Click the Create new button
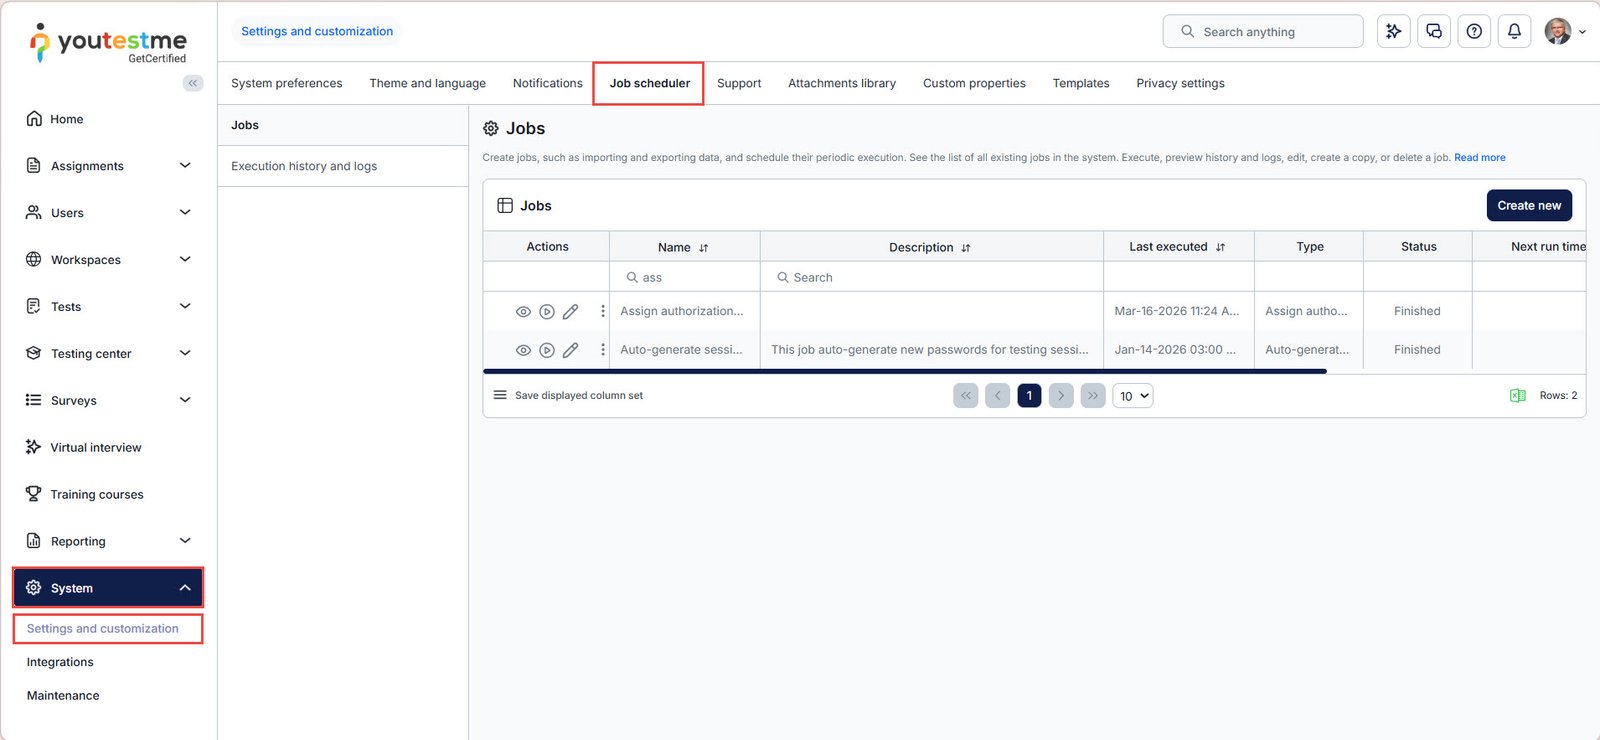Viewport: 1600px width, 740px height. (1528, 205)
